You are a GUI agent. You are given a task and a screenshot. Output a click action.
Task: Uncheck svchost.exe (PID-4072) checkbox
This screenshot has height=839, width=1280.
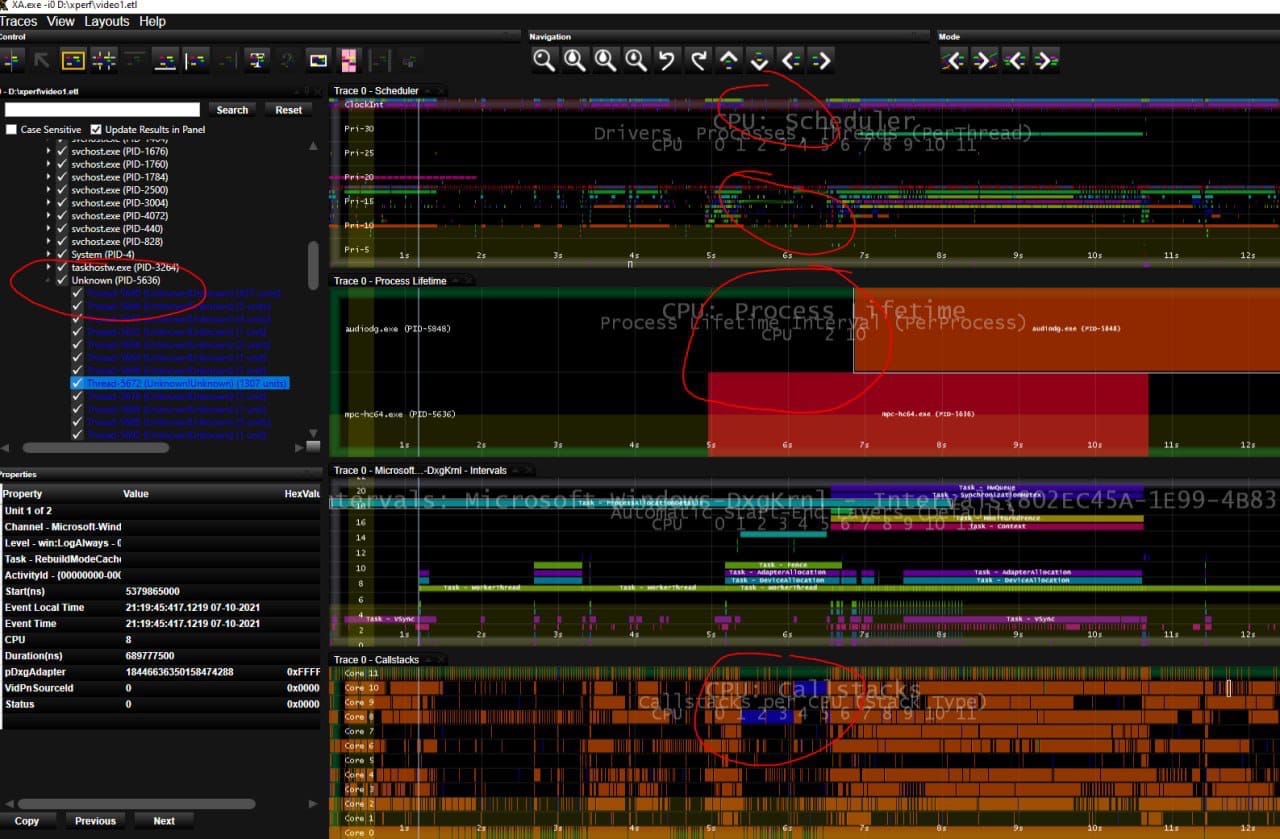pyautogui.click(x=63, y=216)
